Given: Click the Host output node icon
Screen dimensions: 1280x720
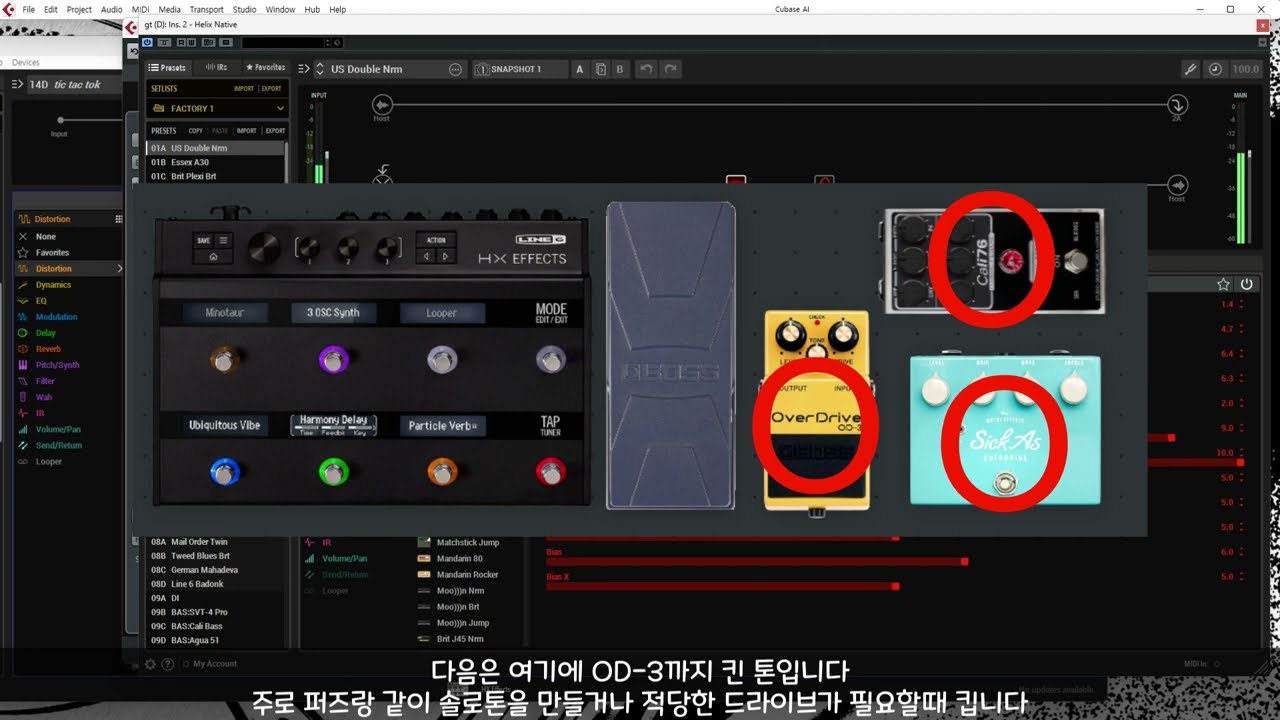Looking at the screenshot, I should tap(1178, 185).
